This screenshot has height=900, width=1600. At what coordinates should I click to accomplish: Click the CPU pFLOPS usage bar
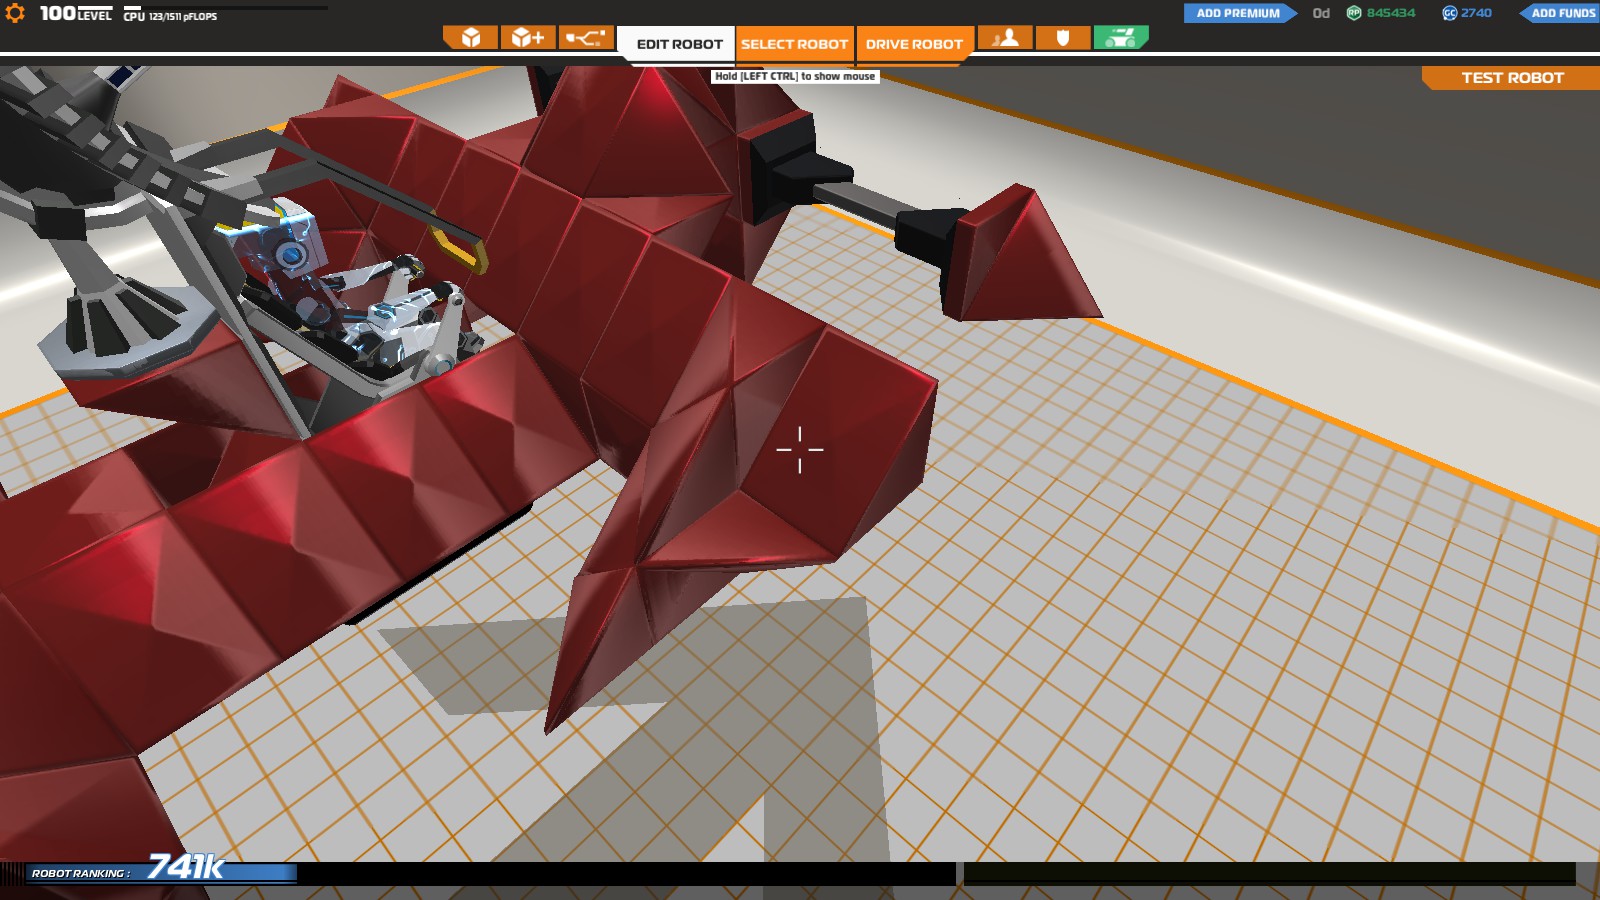[227, 8]
